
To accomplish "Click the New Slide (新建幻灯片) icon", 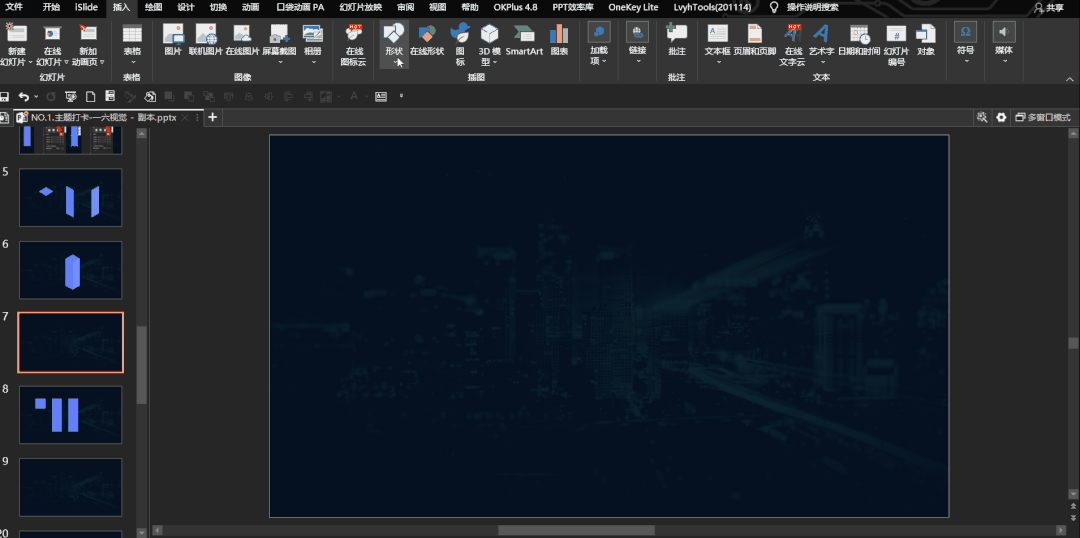I will pos(17,32).
